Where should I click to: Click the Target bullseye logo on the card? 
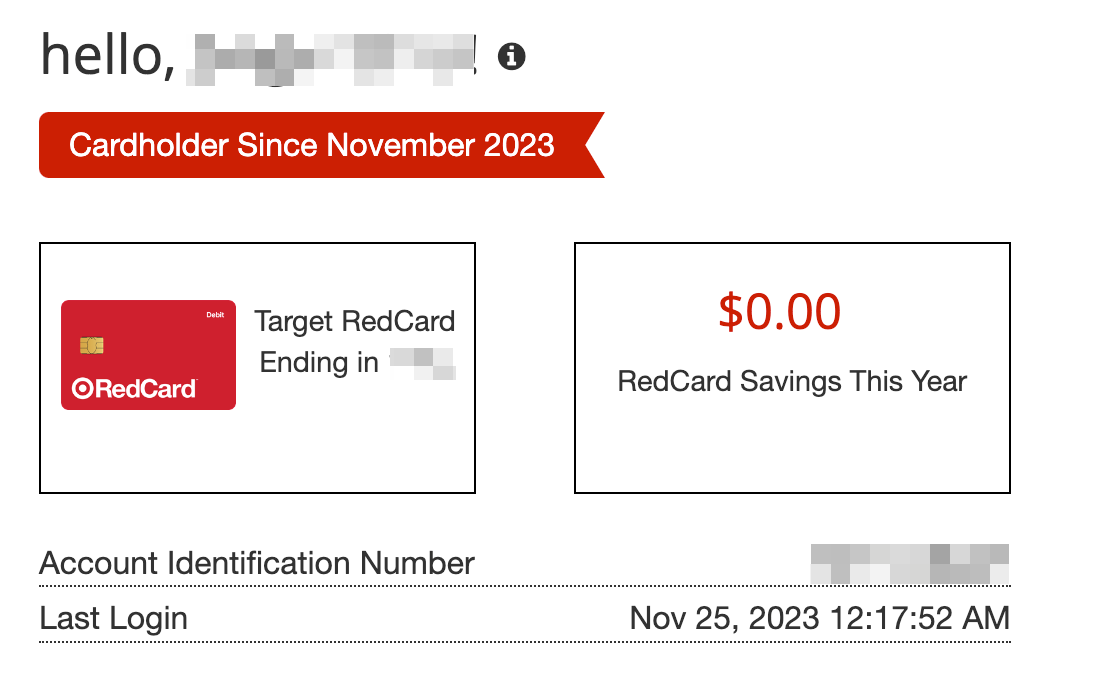(x=81, y=389)
